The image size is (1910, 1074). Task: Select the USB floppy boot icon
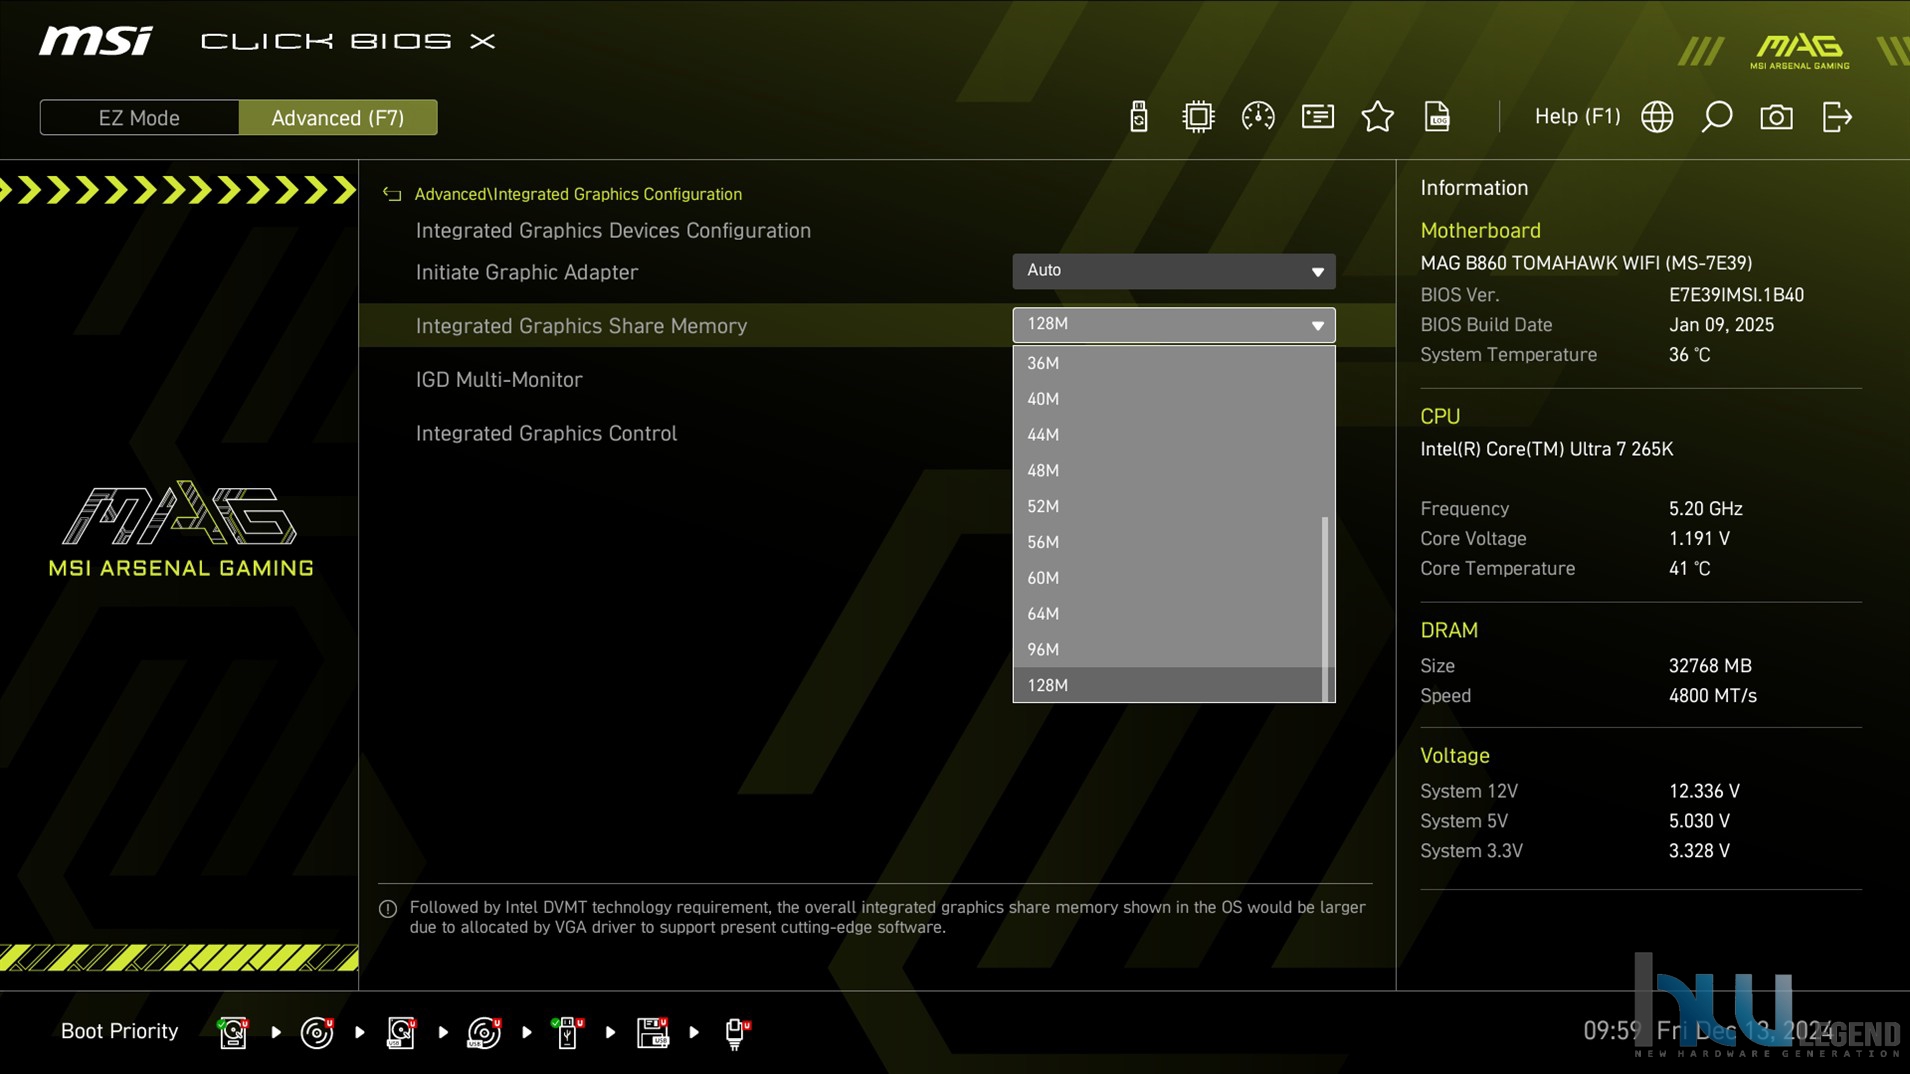pos(652,1032)
